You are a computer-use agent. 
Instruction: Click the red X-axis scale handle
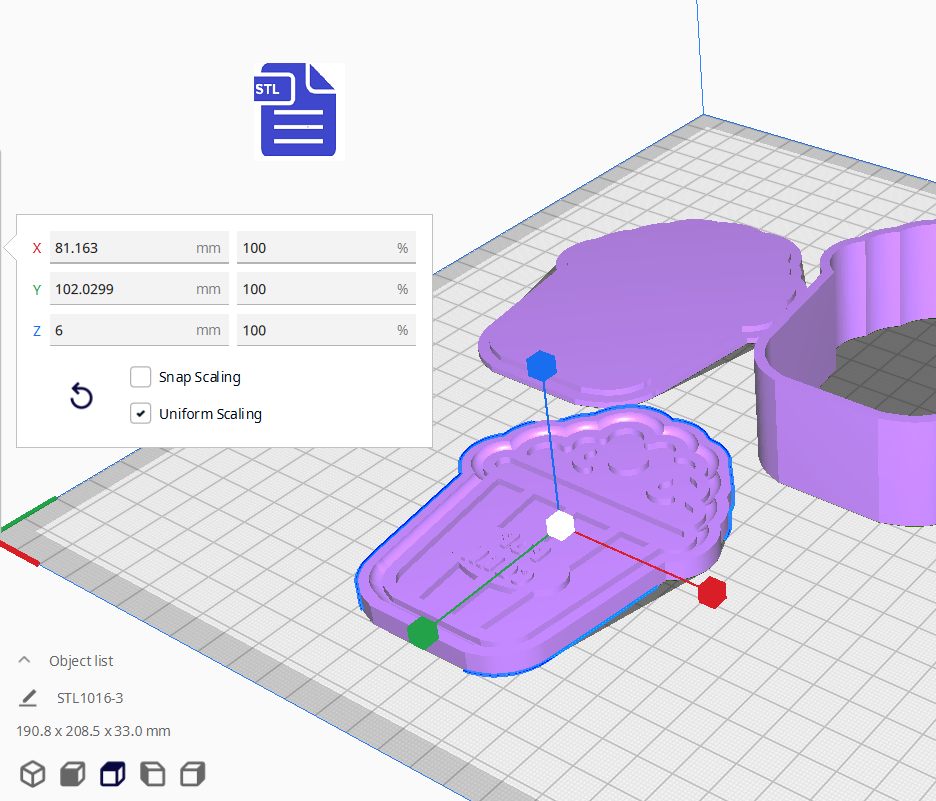(711, 592)
